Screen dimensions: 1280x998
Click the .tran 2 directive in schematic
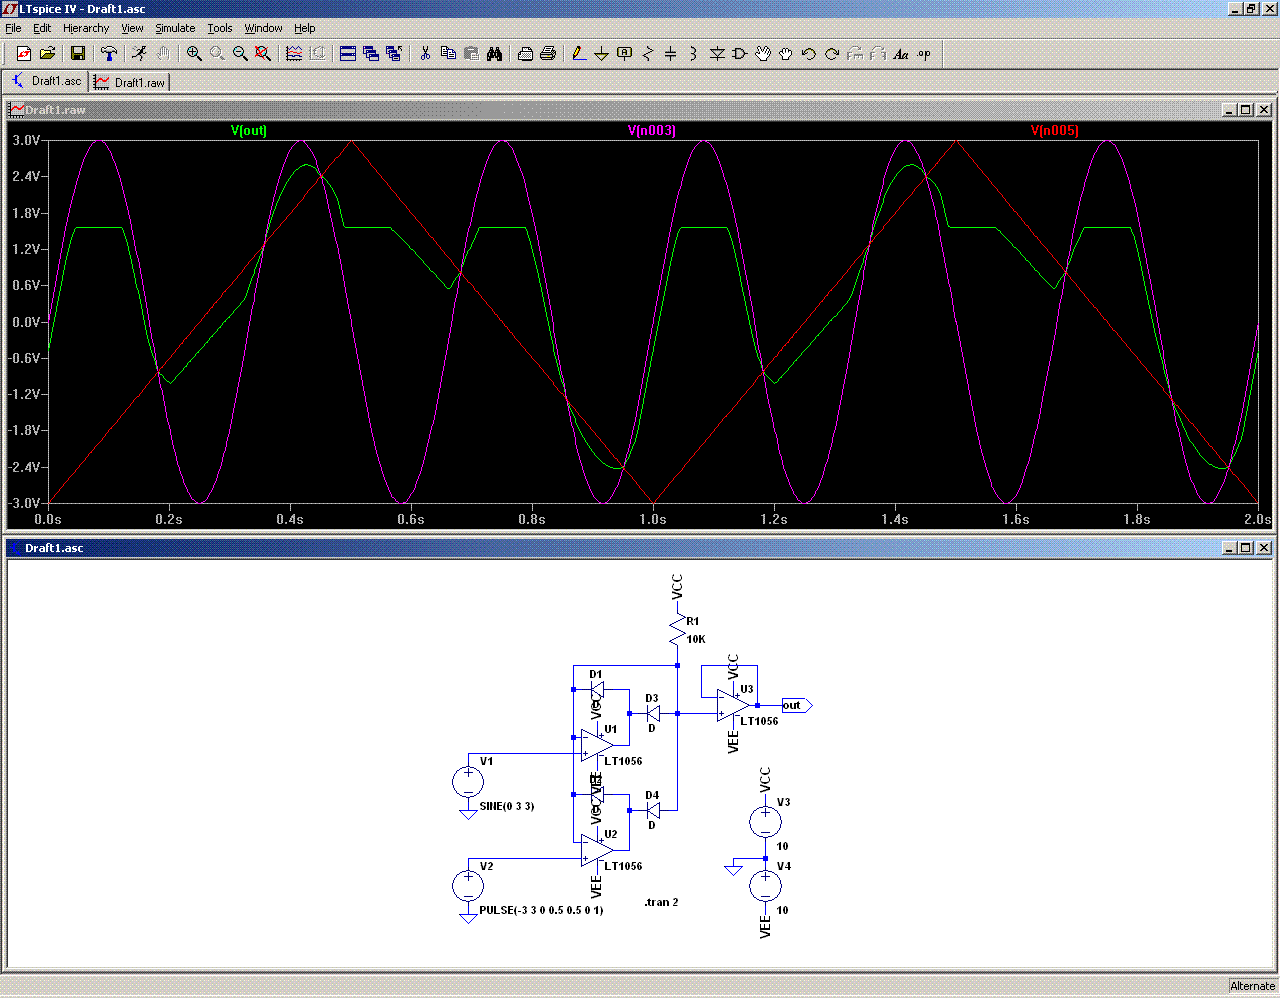pyautogui.click(x=661, y=902)
